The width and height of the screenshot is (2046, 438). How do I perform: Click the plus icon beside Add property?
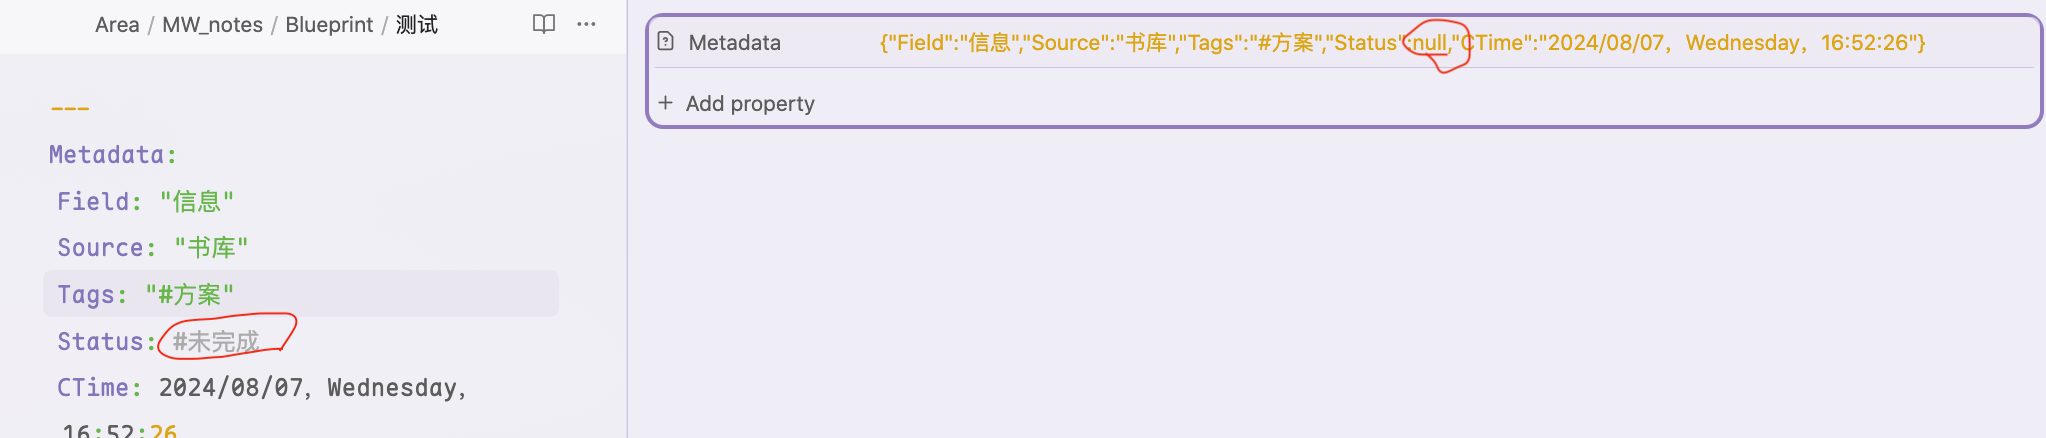[665, 103]
